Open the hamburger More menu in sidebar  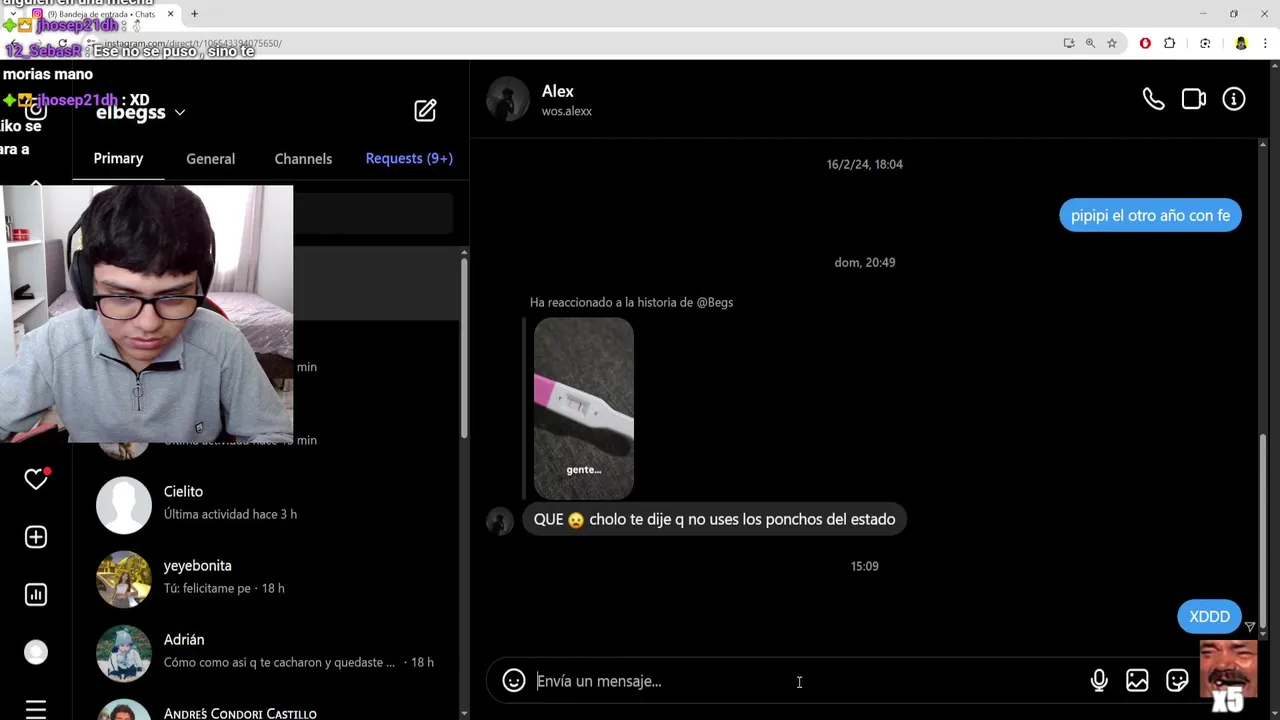(x=36, y=710)
